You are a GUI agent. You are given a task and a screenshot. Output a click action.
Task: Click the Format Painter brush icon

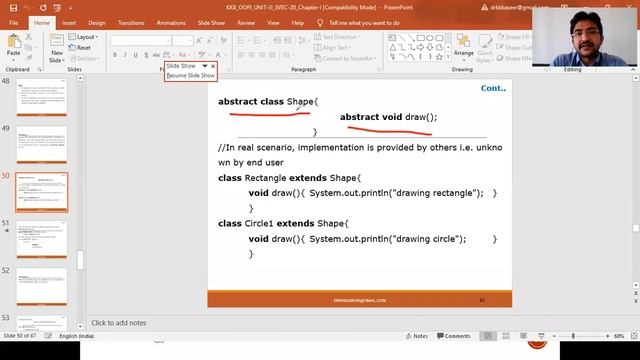[x=29, y=58]
